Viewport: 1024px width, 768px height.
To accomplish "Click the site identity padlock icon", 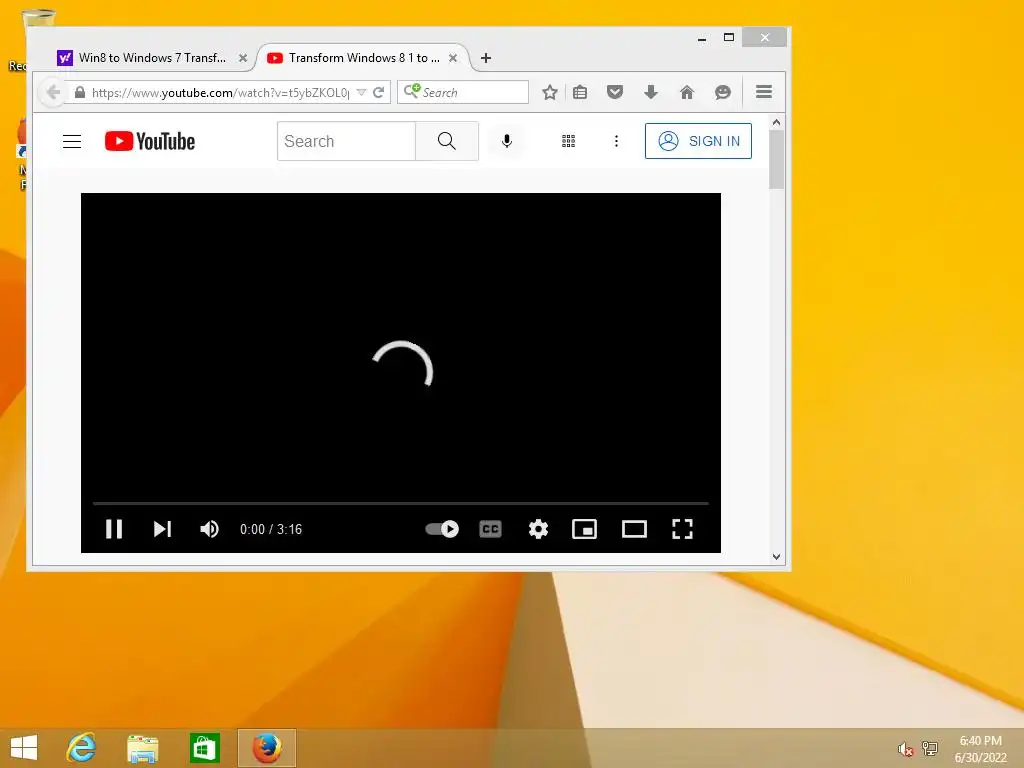I will [80, 92].
